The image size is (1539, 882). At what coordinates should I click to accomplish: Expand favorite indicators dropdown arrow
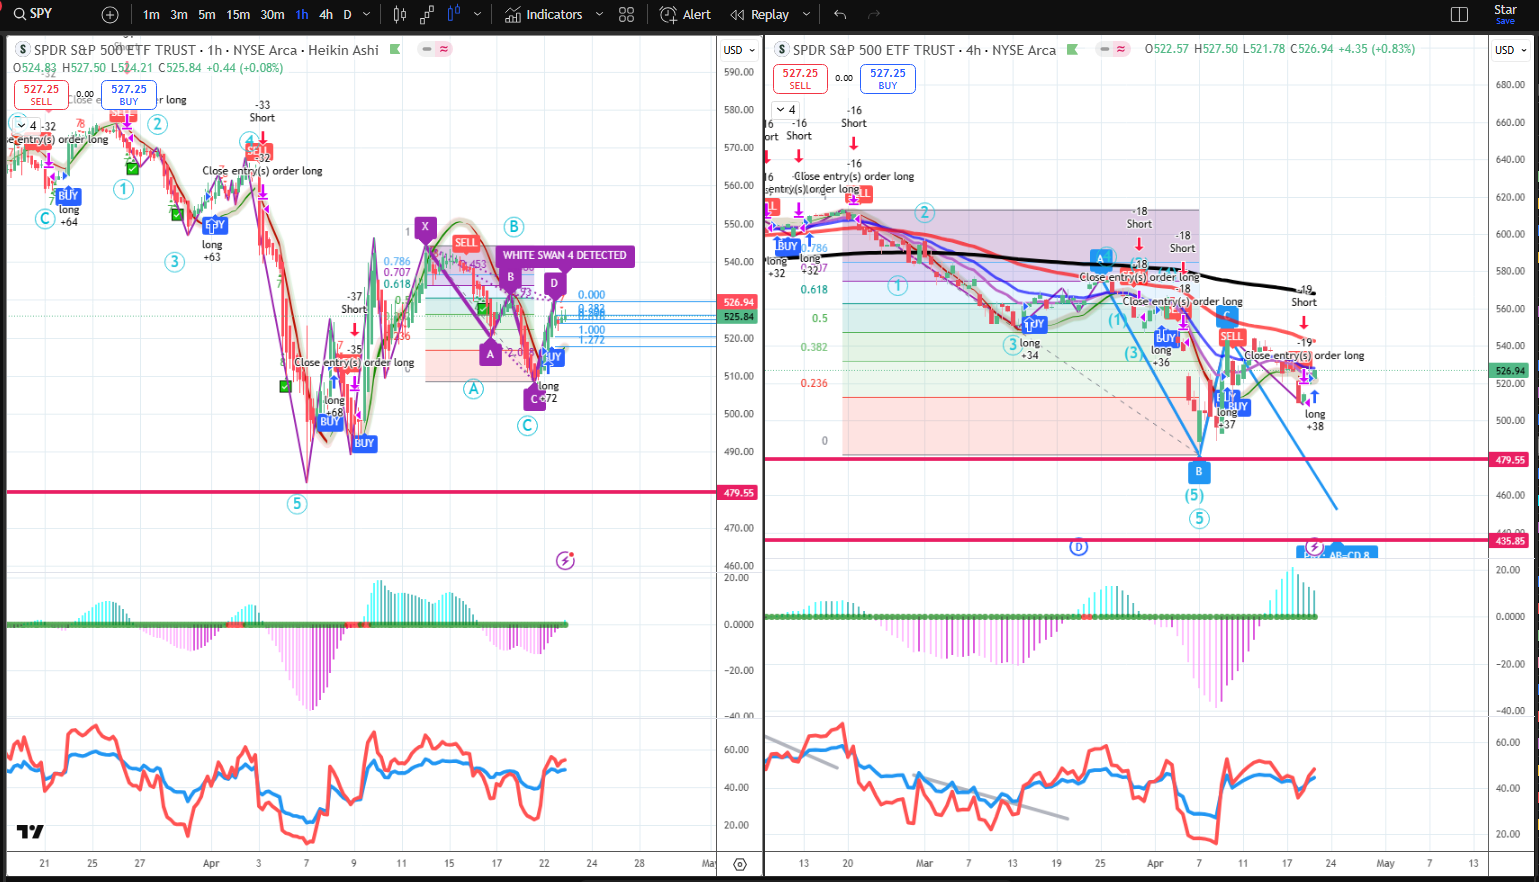[599, 15]
